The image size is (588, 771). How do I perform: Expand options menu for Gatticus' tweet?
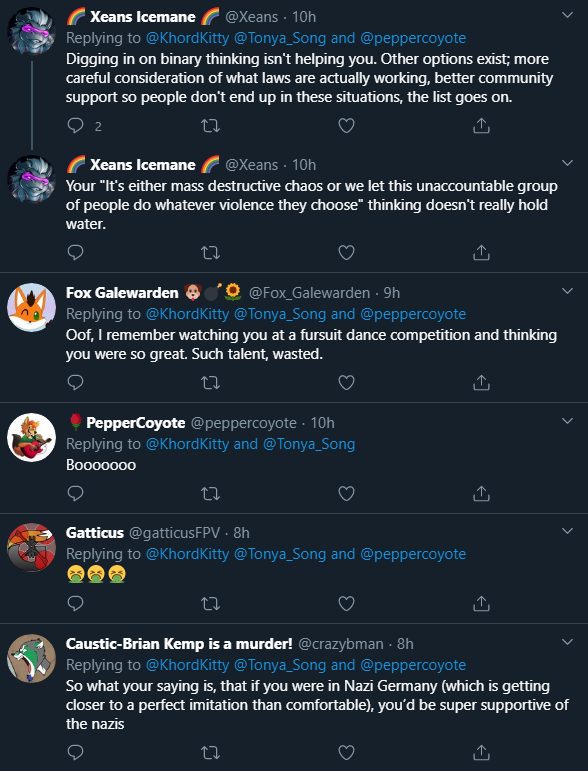click(567, 531)
